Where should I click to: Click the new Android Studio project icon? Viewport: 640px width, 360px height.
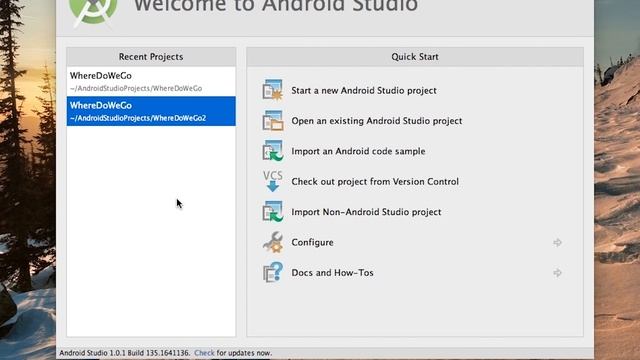click(273, 90)
